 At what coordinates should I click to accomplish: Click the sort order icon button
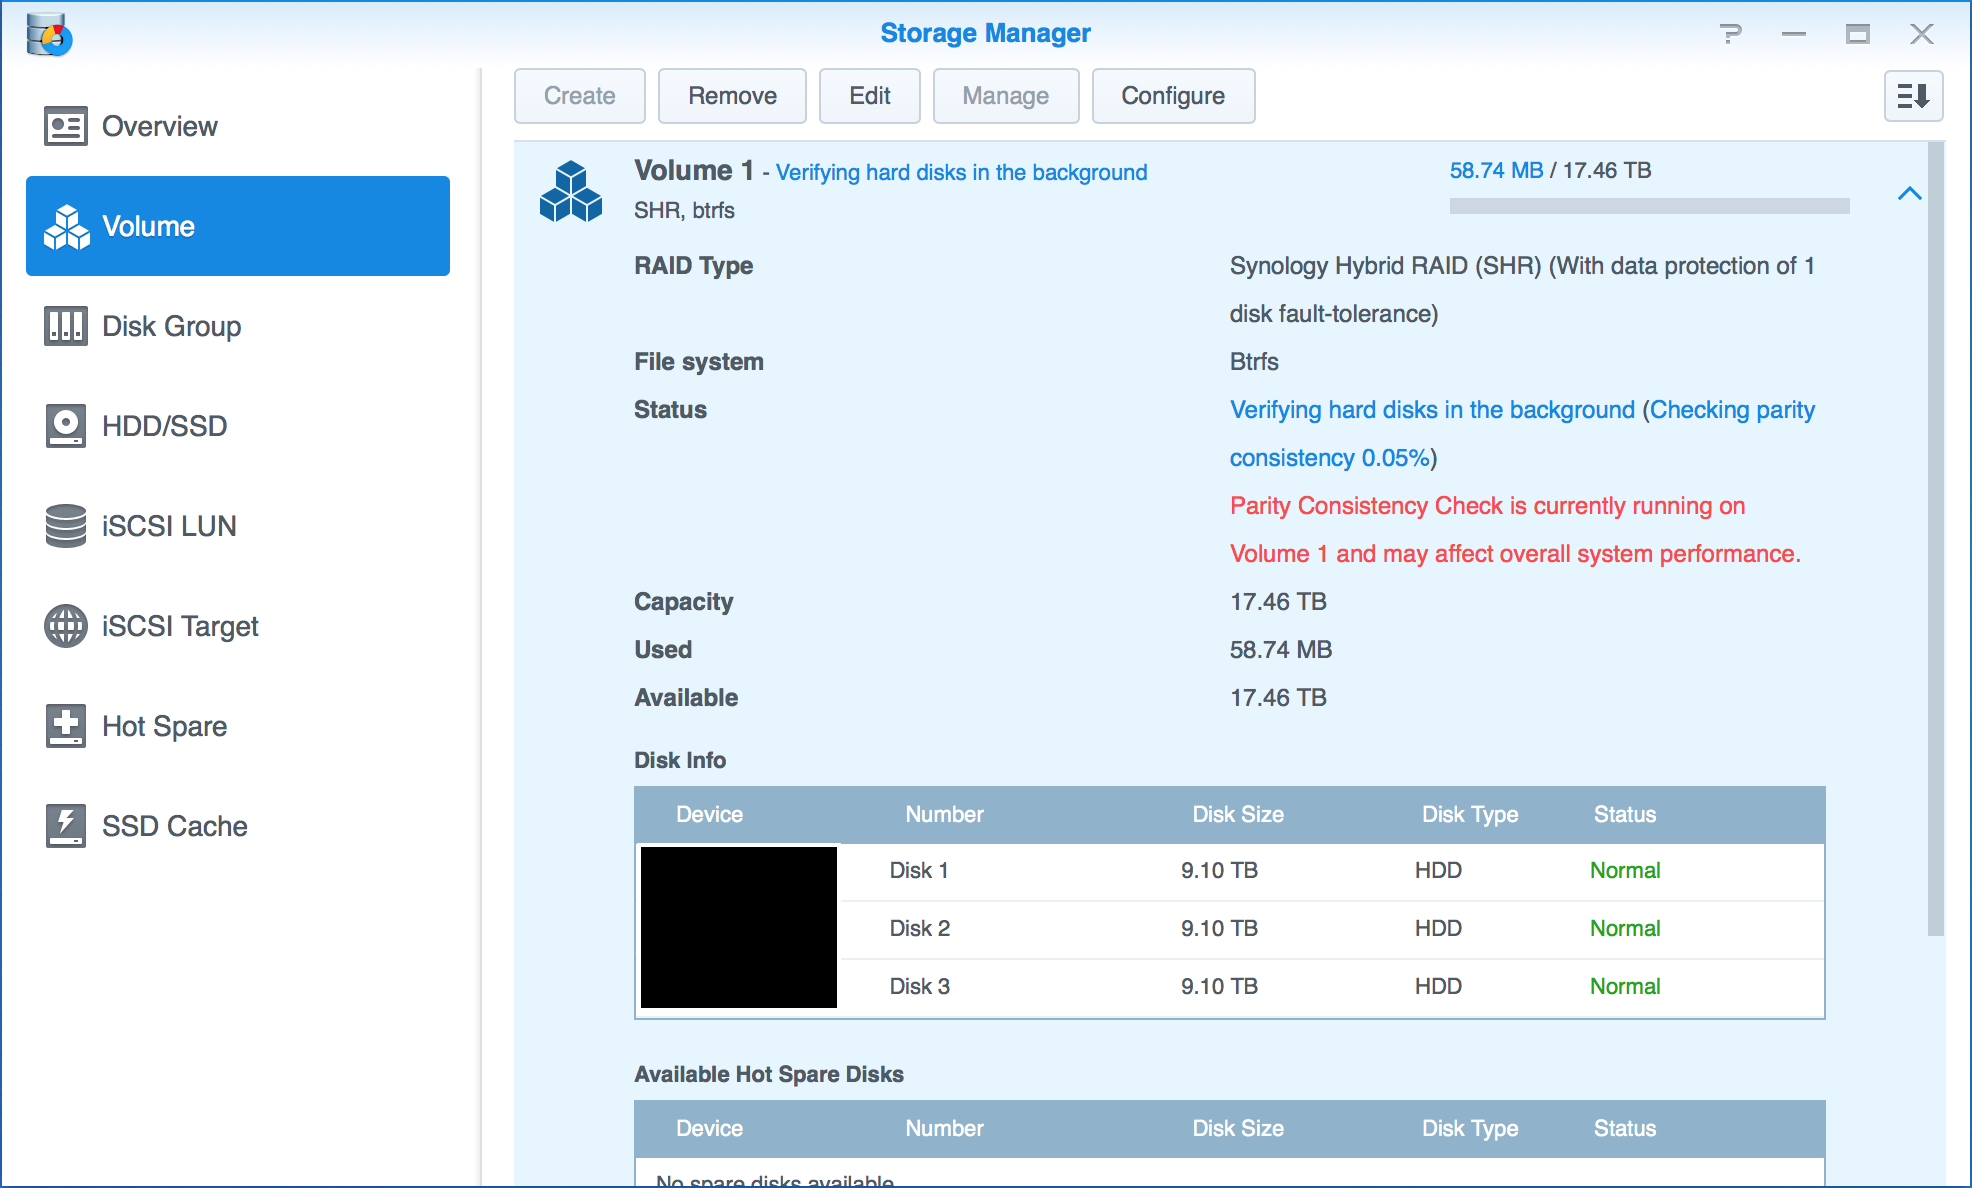click(1913, 96)
